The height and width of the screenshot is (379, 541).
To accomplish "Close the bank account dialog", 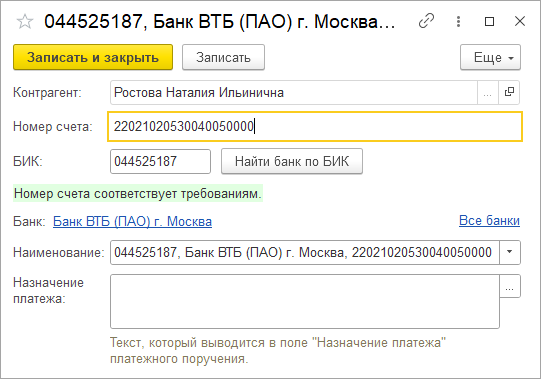I will [x=520, y=21].
